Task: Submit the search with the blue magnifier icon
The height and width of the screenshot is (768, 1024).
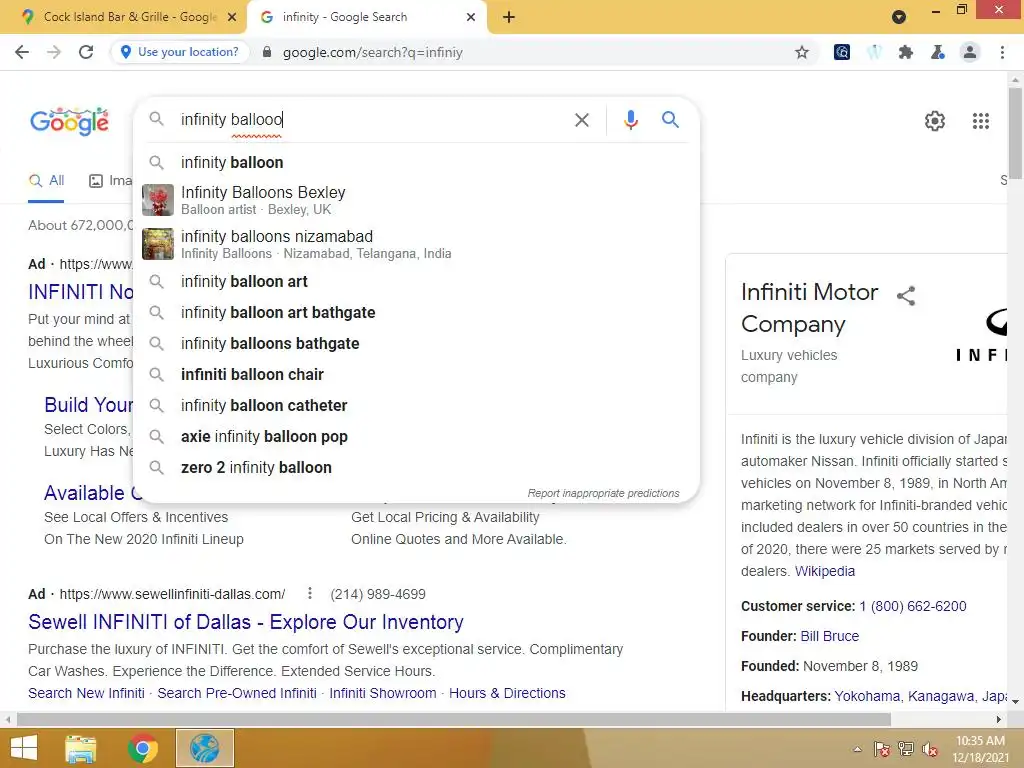Action: (670, 120)
